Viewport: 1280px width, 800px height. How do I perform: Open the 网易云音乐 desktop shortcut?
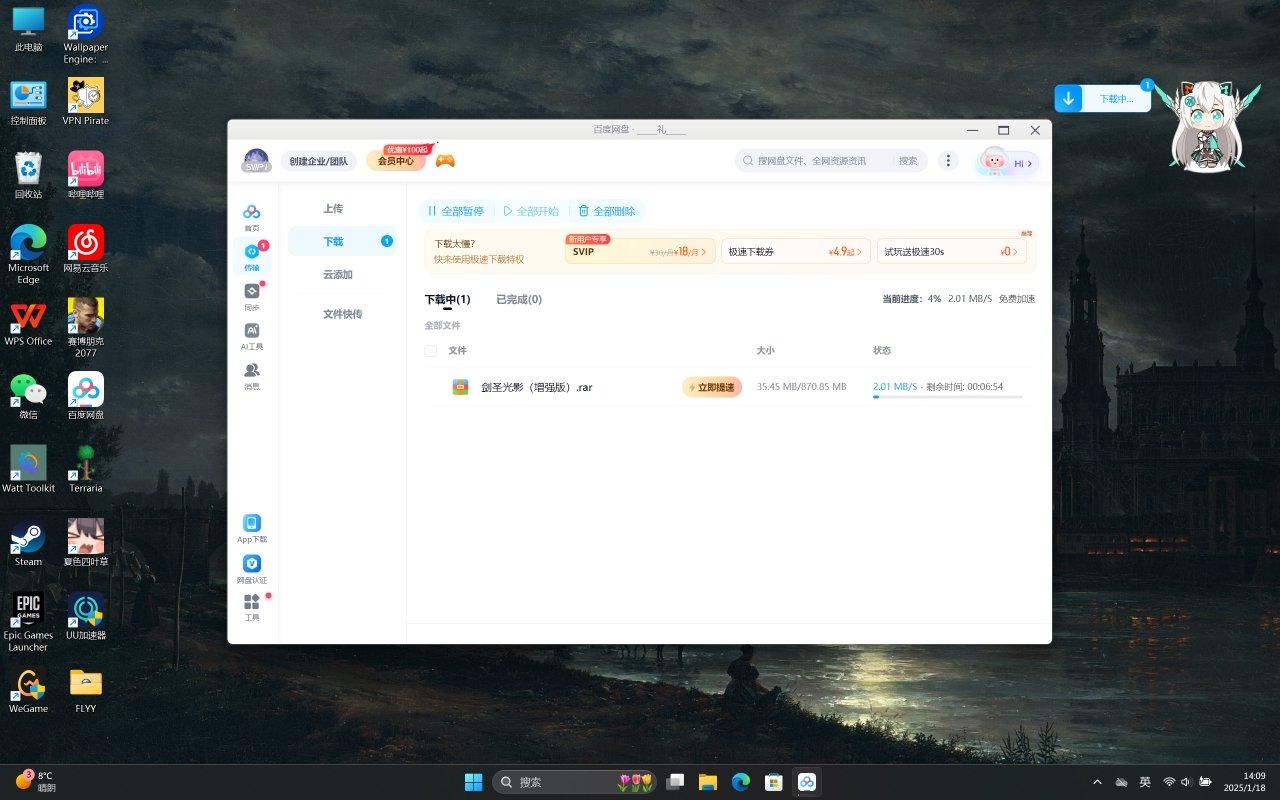pyautogui.click(x=85, y=249)
